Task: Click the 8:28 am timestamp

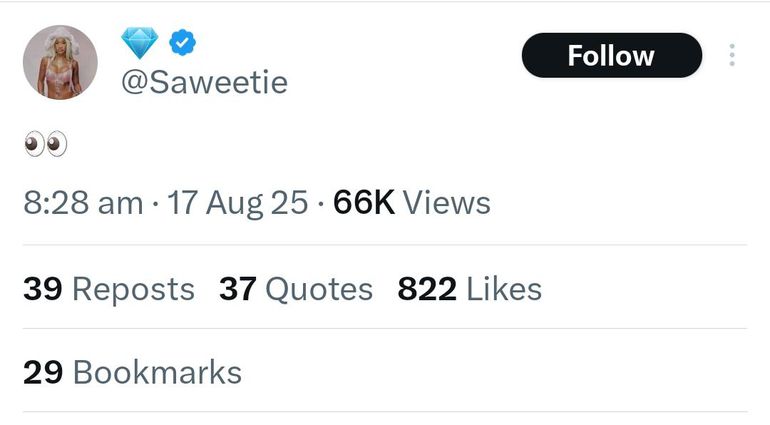Action: tap(83, 203)
